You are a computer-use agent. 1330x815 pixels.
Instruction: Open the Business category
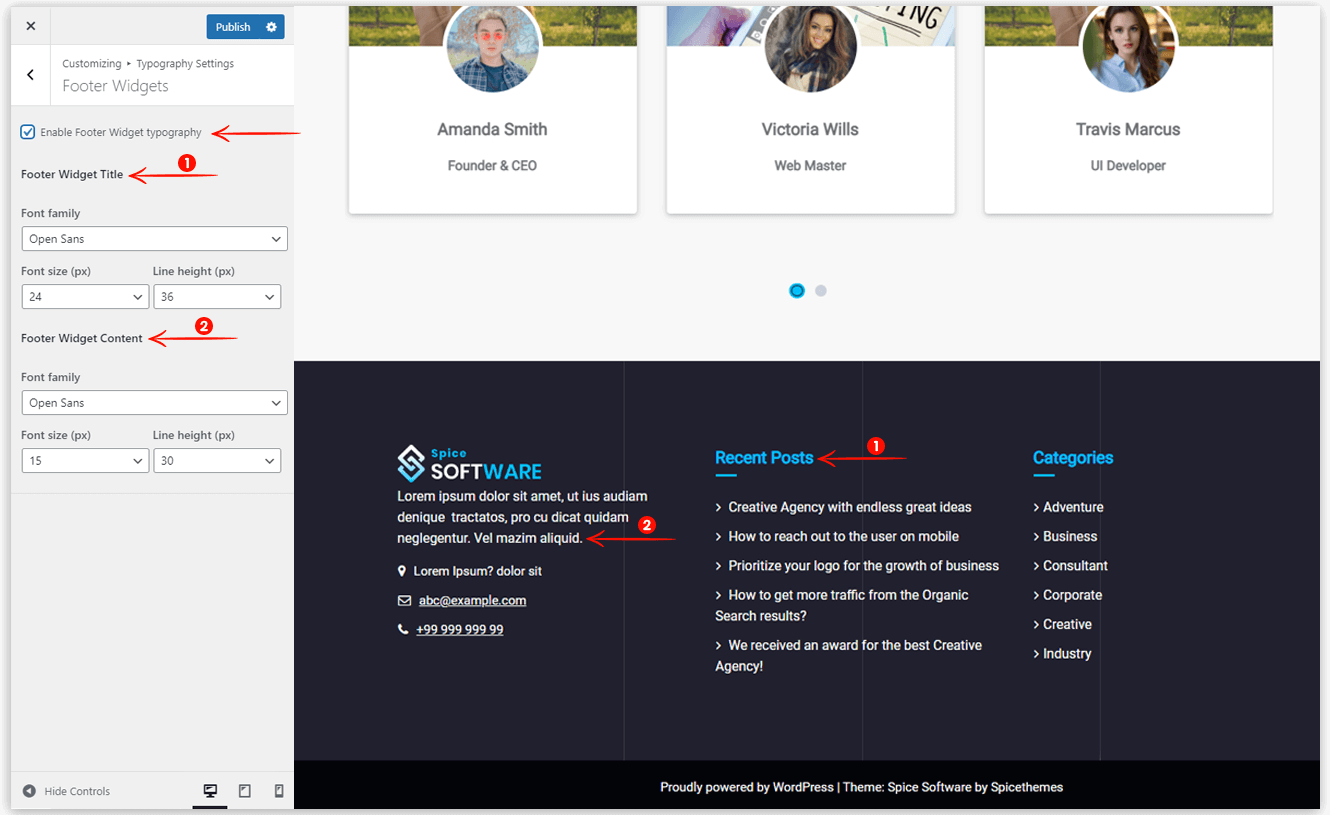click(x=1070, y=536)
